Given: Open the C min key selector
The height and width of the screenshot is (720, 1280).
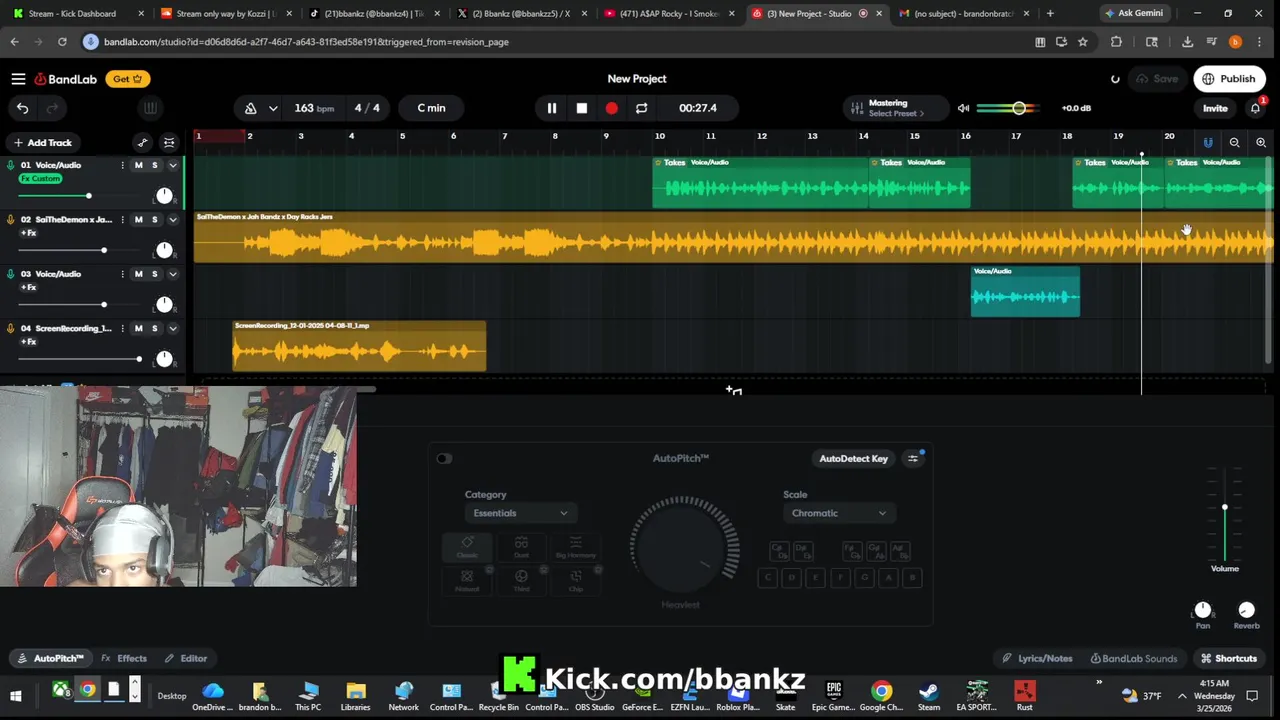Looking at the screenshot, I should 432,108.
